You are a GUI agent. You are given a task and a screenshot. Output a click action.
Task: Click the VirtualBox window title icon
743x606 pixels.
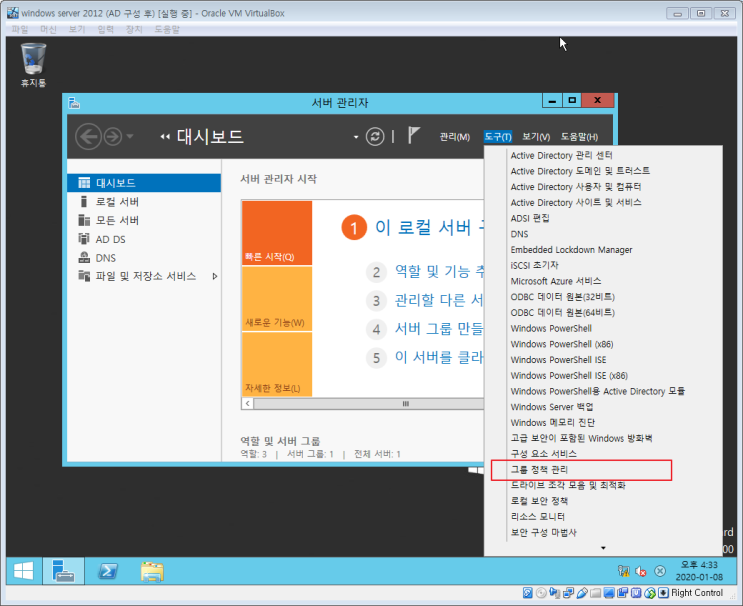pos(13,13)
